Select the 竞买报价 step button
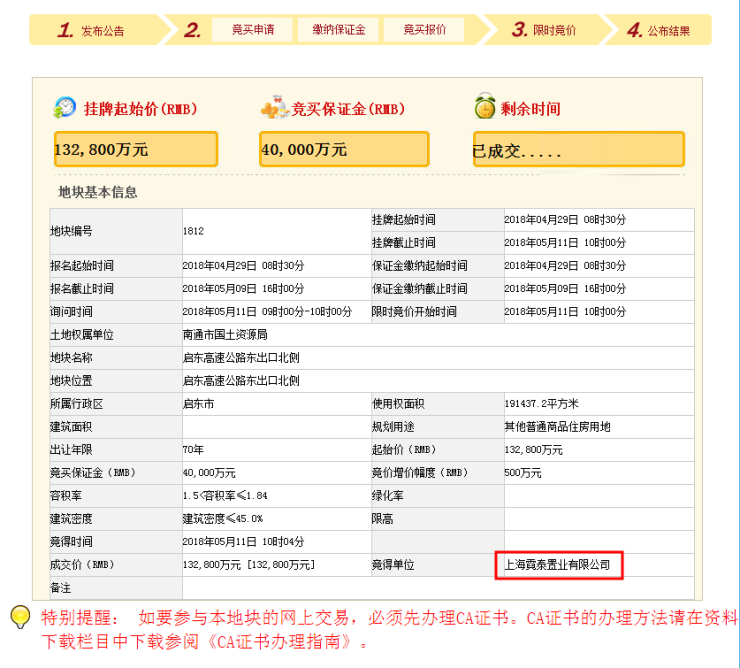This screenshot has width=740, height=668. tap(424, 30)
